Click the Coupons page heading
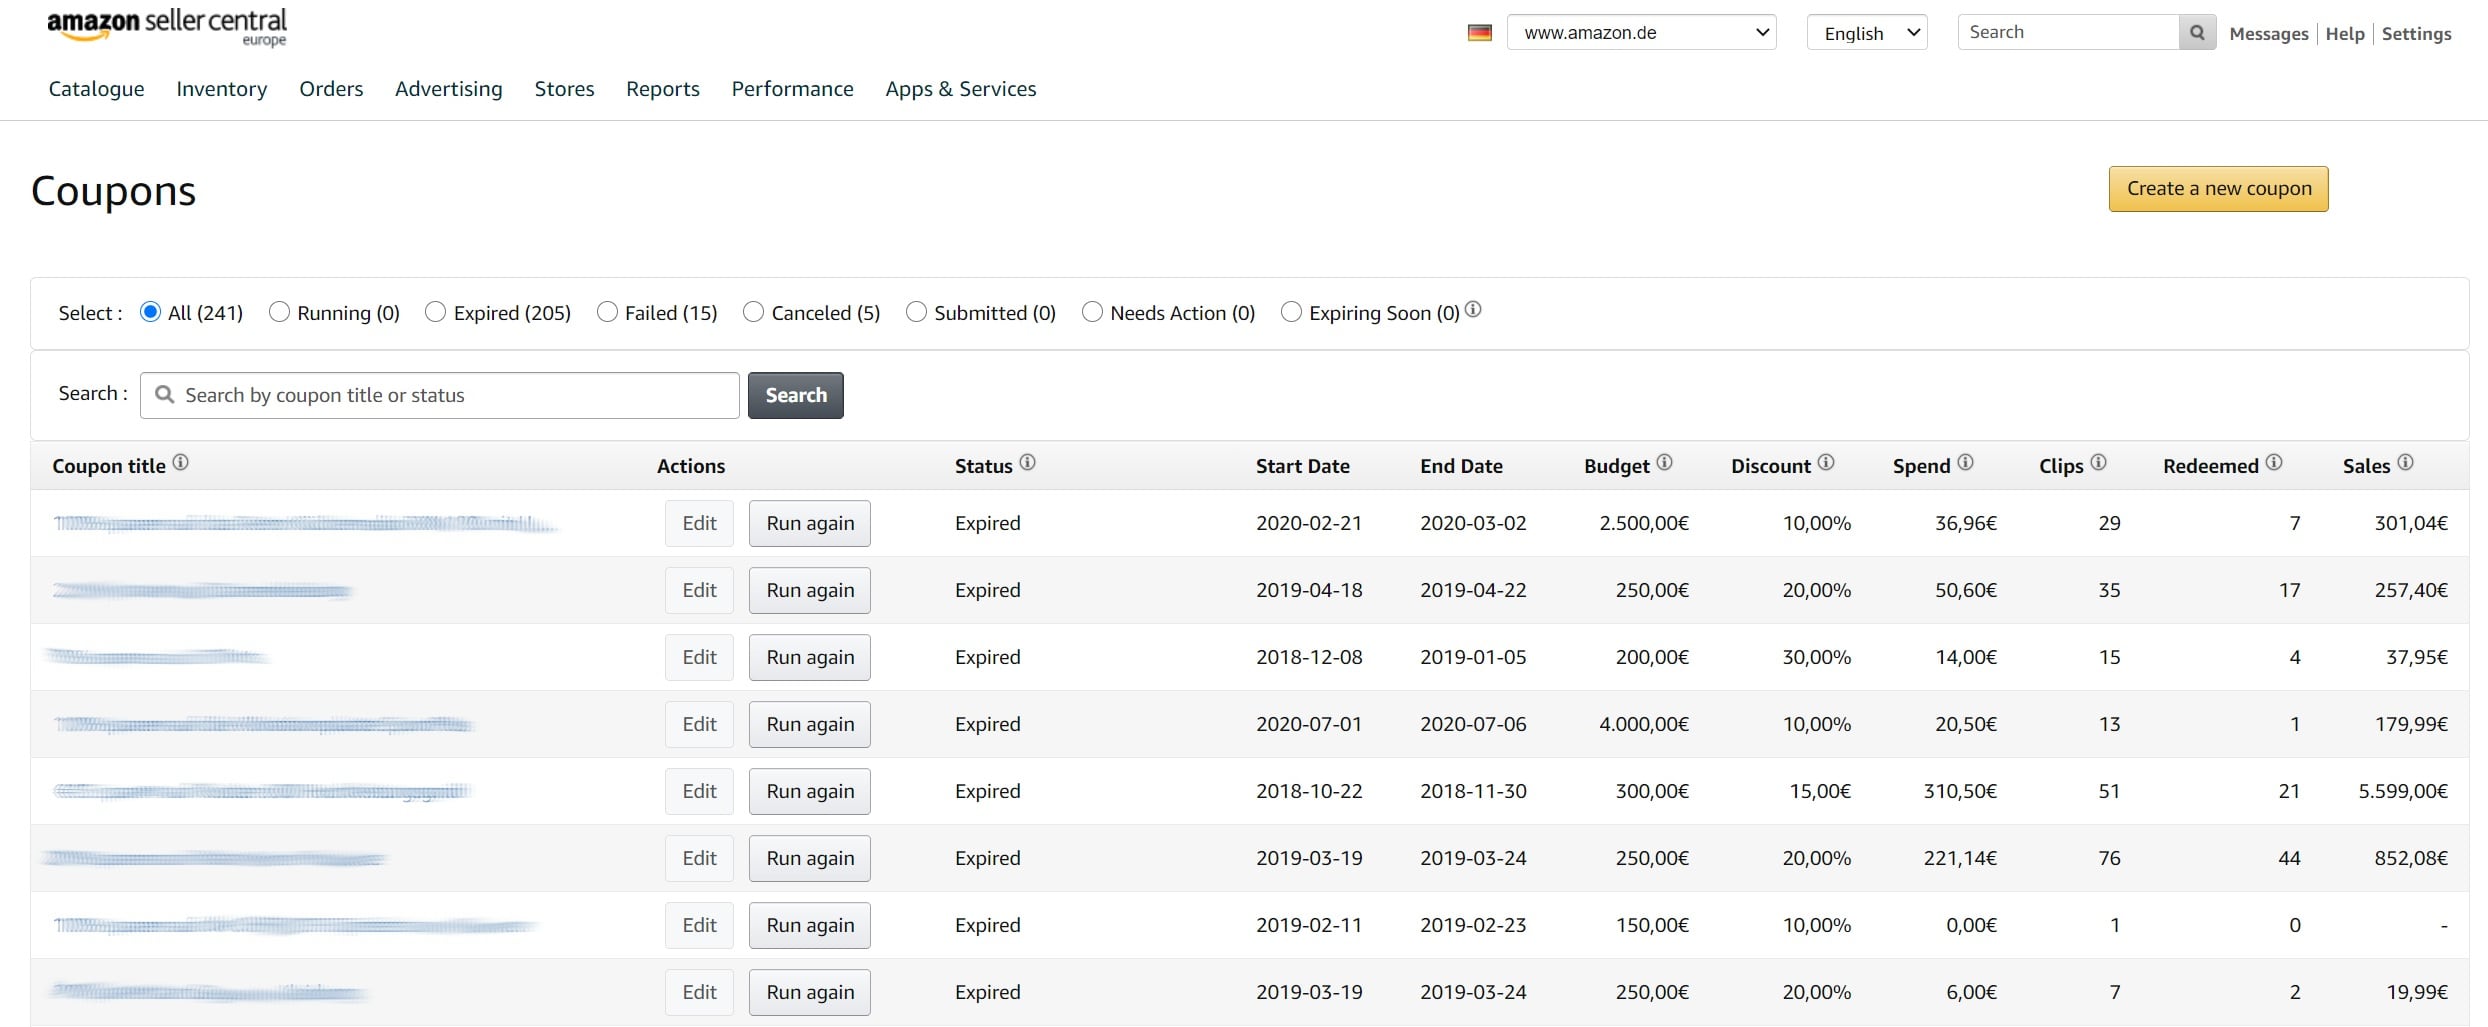Image resolution: width=2488 pixels, height=1027 pixels. click(113, 191)
